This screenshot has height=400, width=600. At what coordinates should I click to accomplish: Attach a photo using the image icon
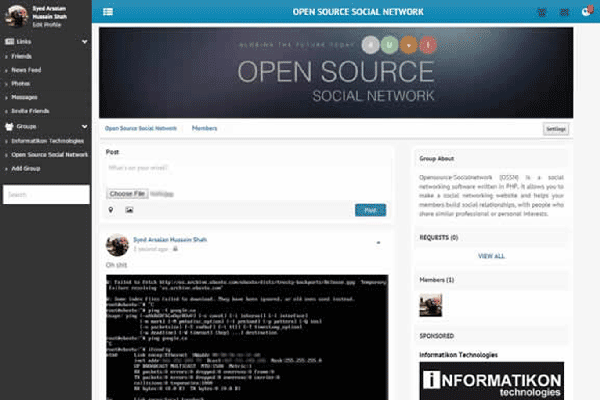pyautogui.click(x=128, y=211)
